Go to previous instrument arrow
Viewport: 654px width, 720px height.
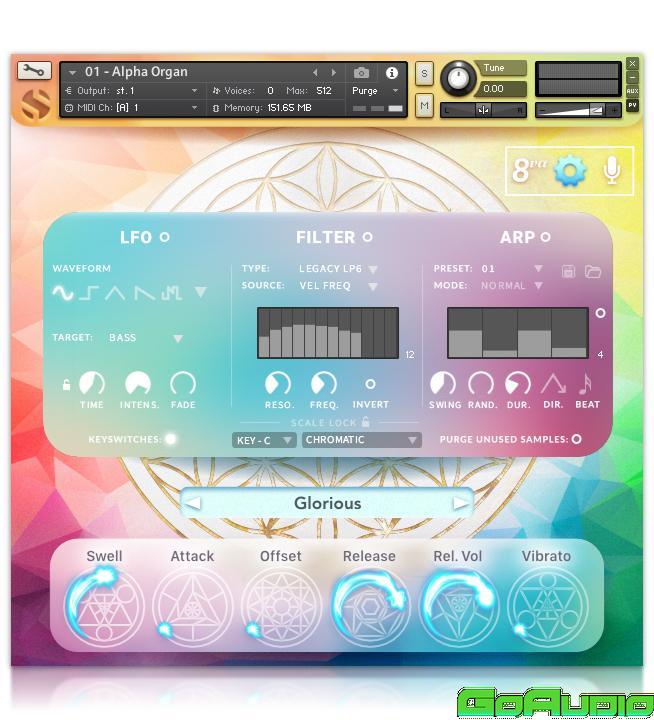click(x=315, y=73)
